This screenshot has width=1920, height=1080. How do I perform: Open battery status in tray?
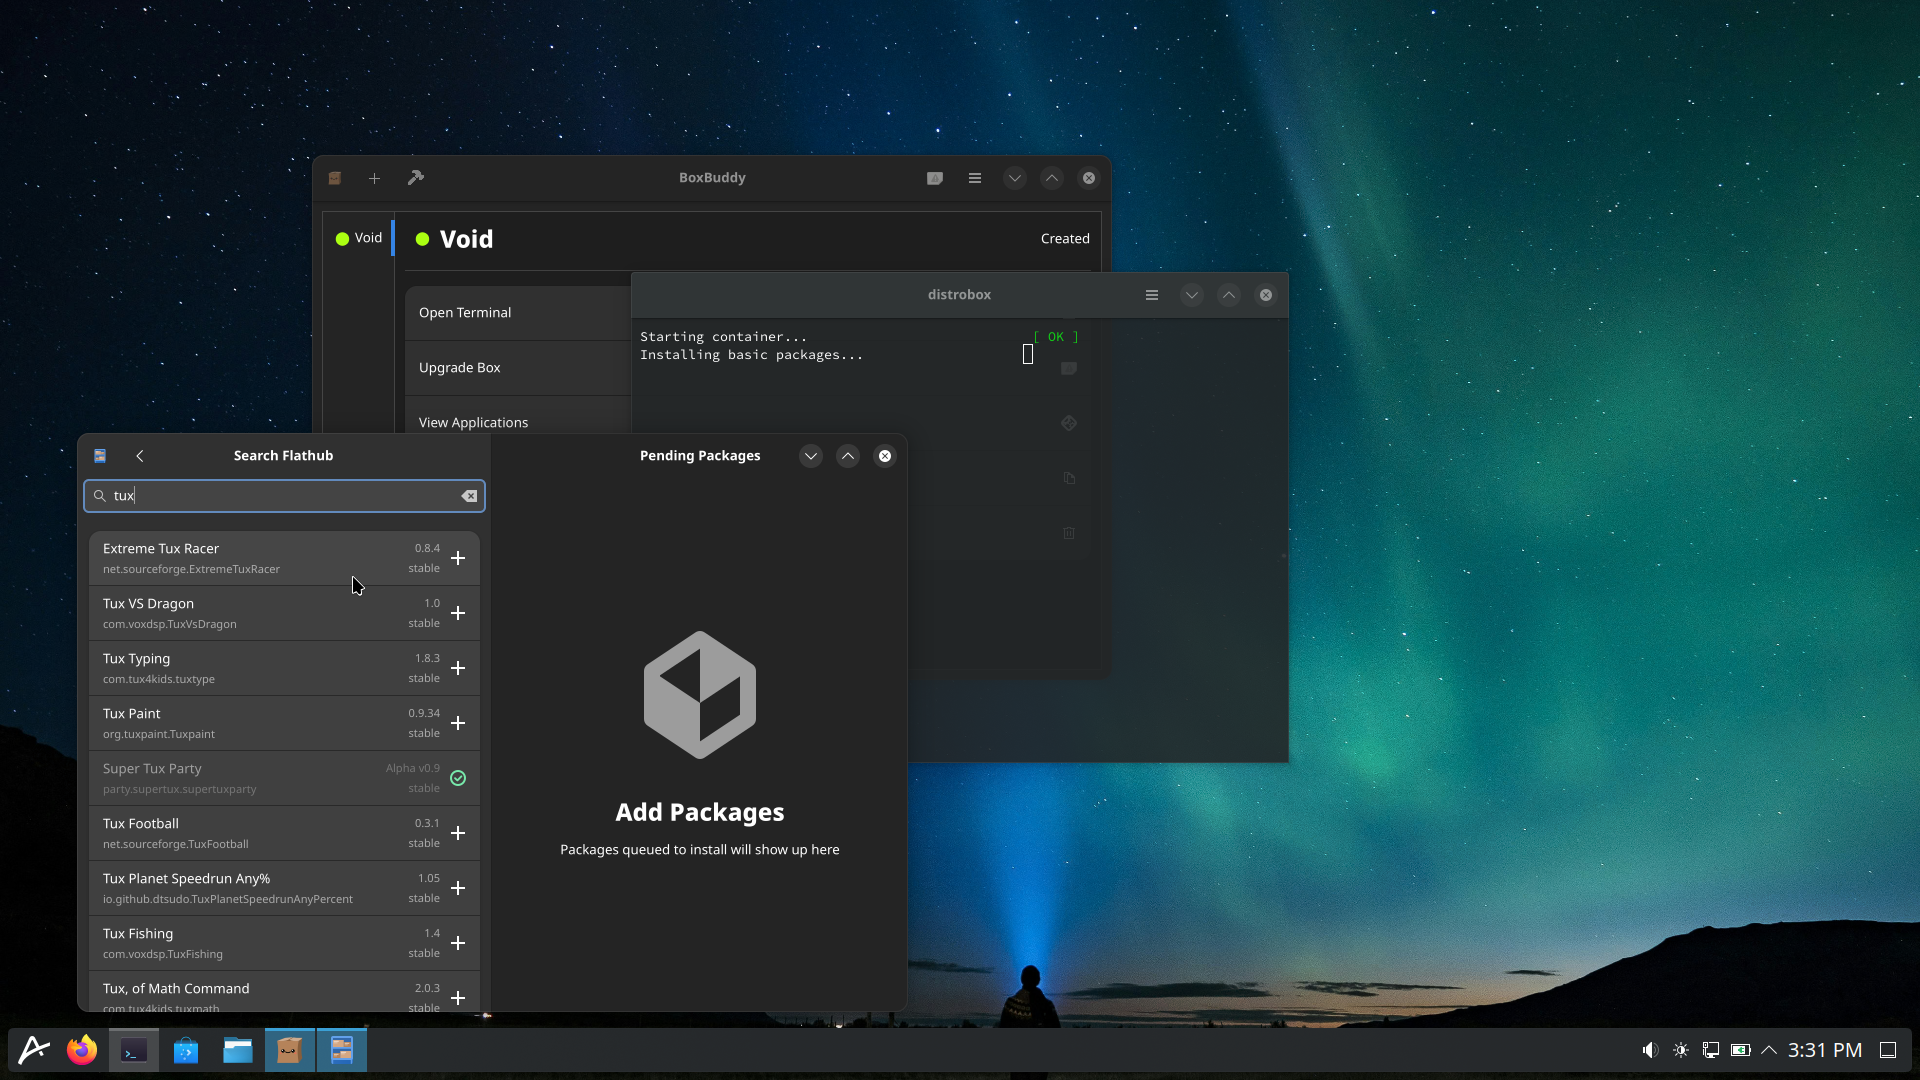pyautogui.click(x=1740, y=1050)
